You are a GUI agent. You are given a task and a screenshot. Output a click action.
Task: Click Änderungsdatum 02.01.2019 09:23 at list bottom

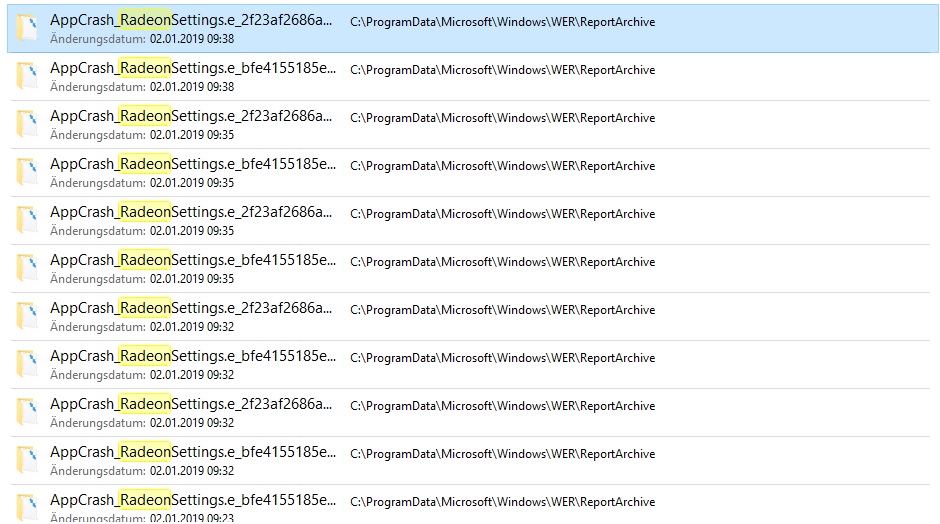coord(142,517)
